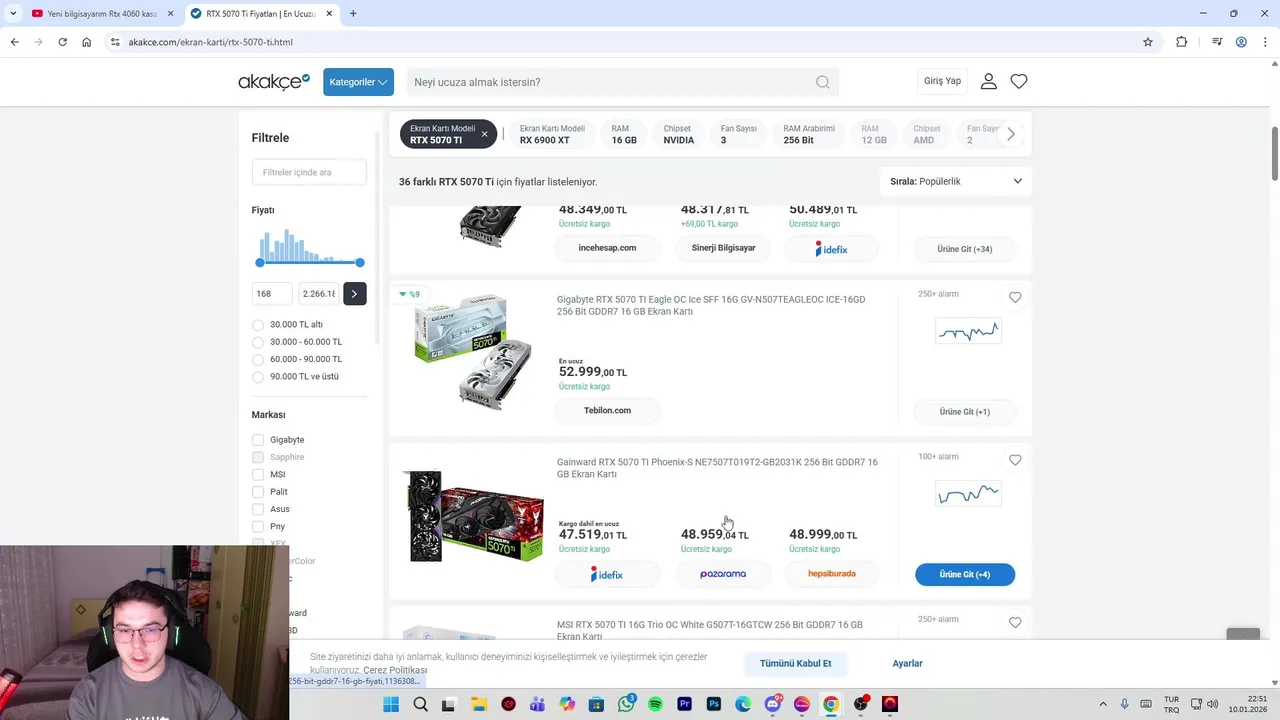1280x720 pixels.
Task: Select the '30.000 - 60.000 TL' radio
Action: pos(258,342)
